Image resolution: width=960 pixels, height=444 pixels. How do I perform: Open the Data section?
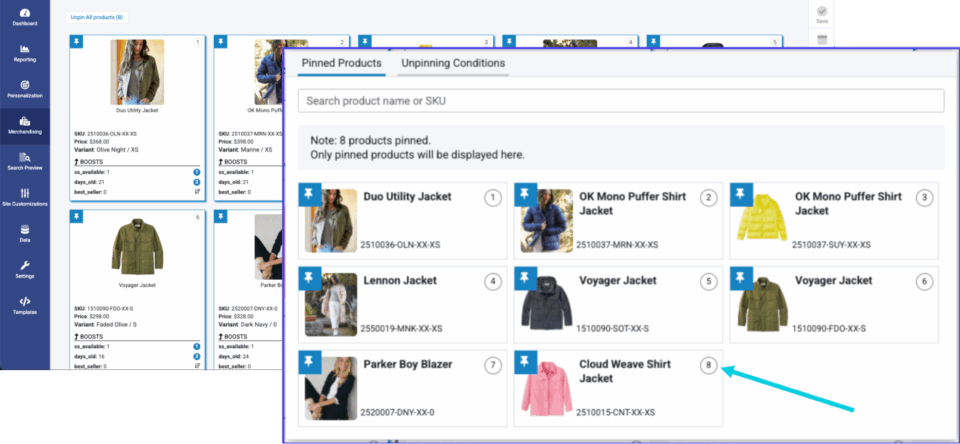[x=25, y=233]
